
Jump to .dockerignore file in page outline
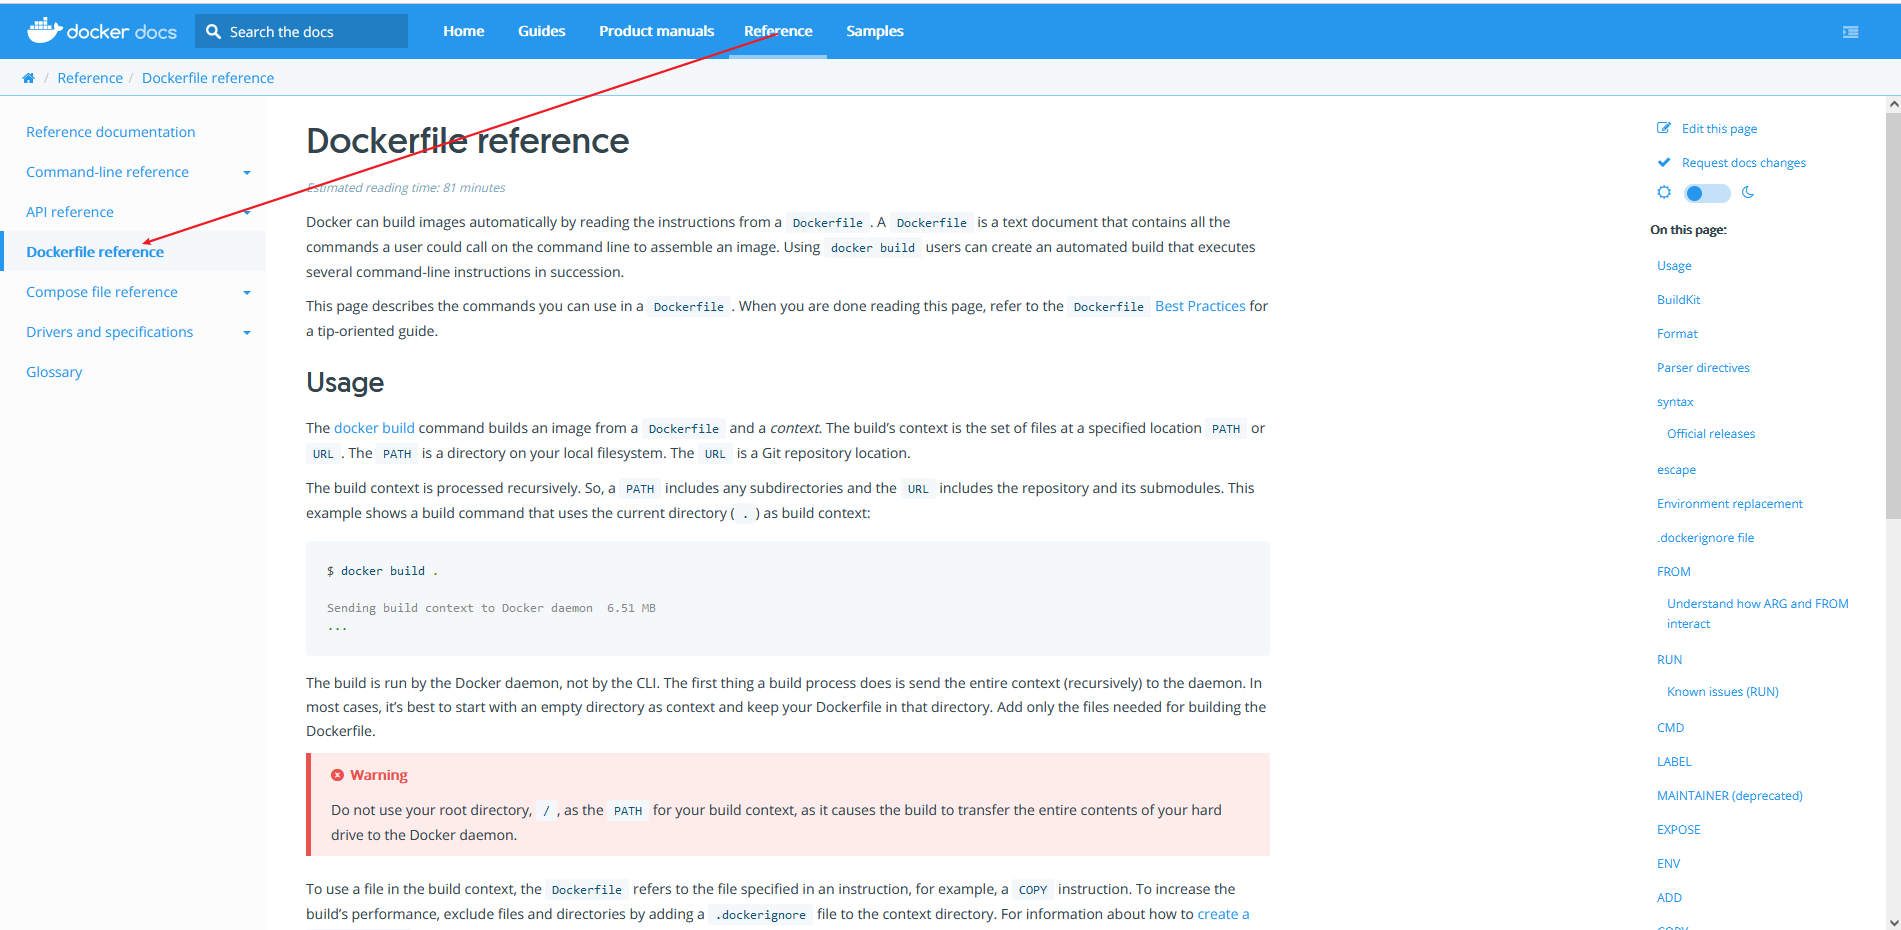click(x=1705, y=538)
